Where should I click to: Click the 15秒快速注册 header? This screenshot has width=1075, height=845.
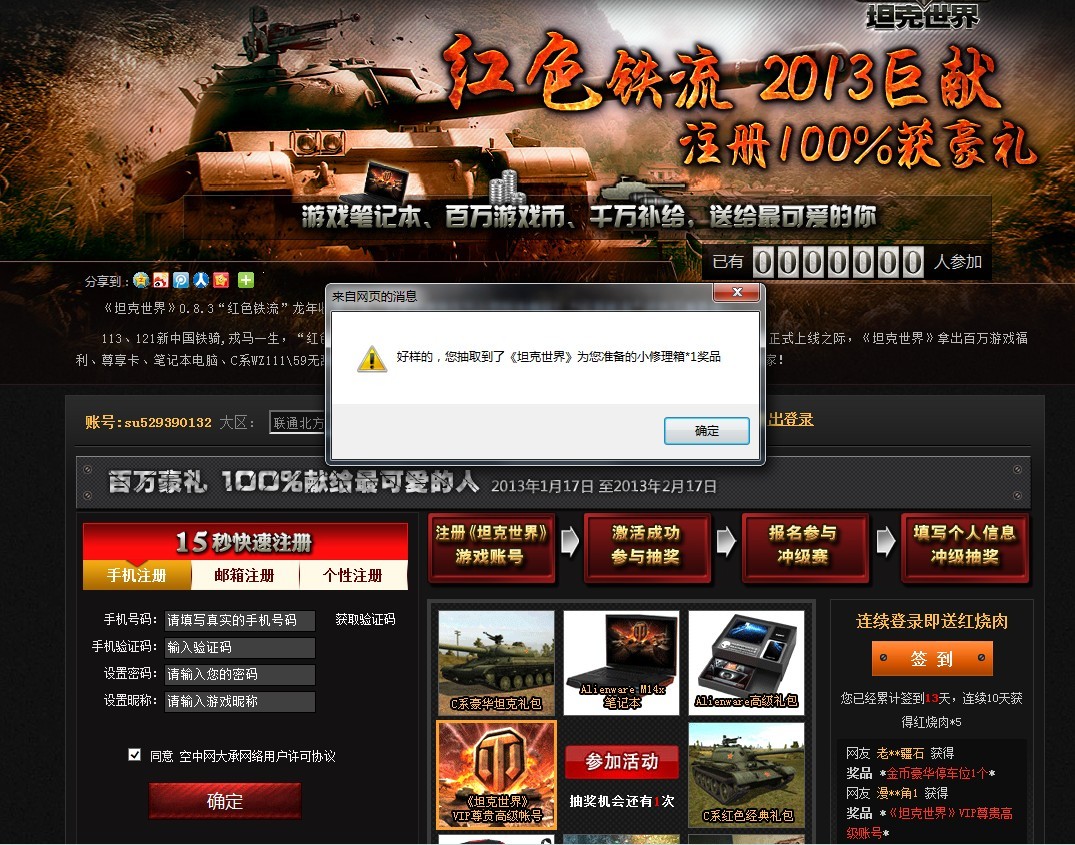pyautogui.click(x=245, y=542)
